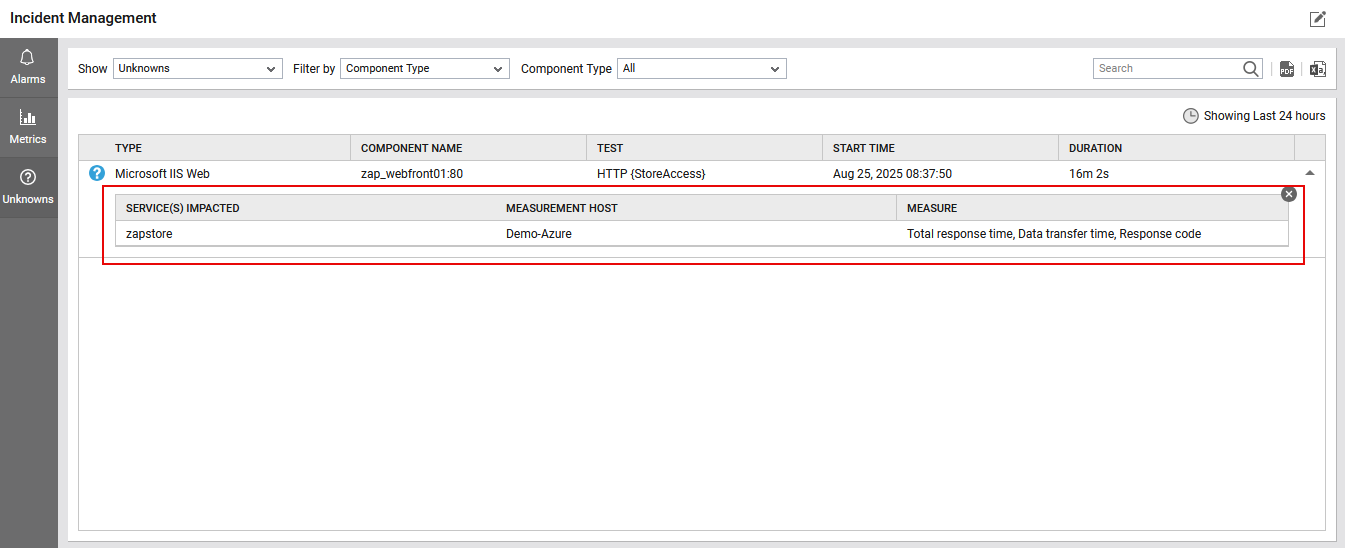Click the DURATION column header

pyautogui.click(x=1095, y=148)
